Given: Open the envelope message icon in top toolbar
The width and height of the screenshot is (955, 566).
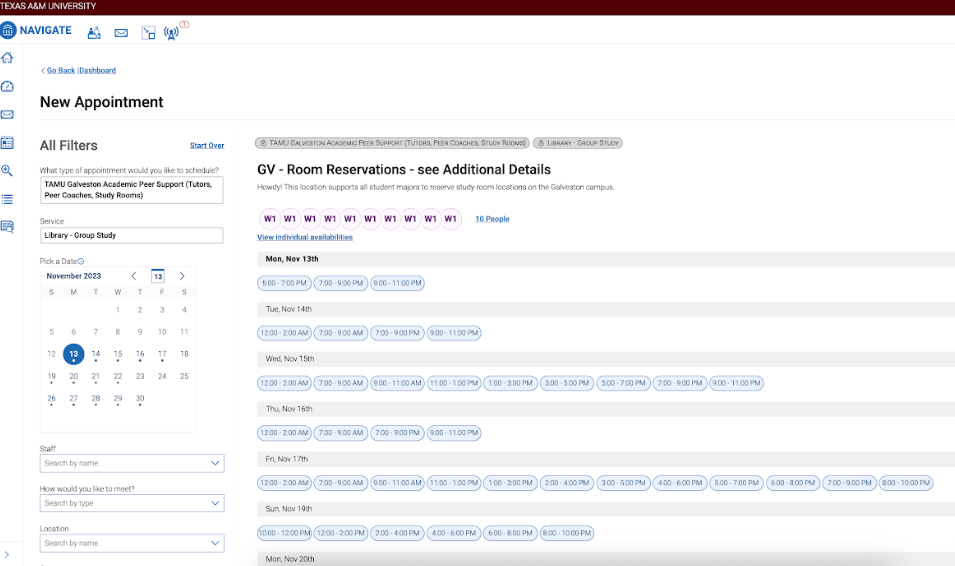Looking at the screenshot, I should 121,33.
